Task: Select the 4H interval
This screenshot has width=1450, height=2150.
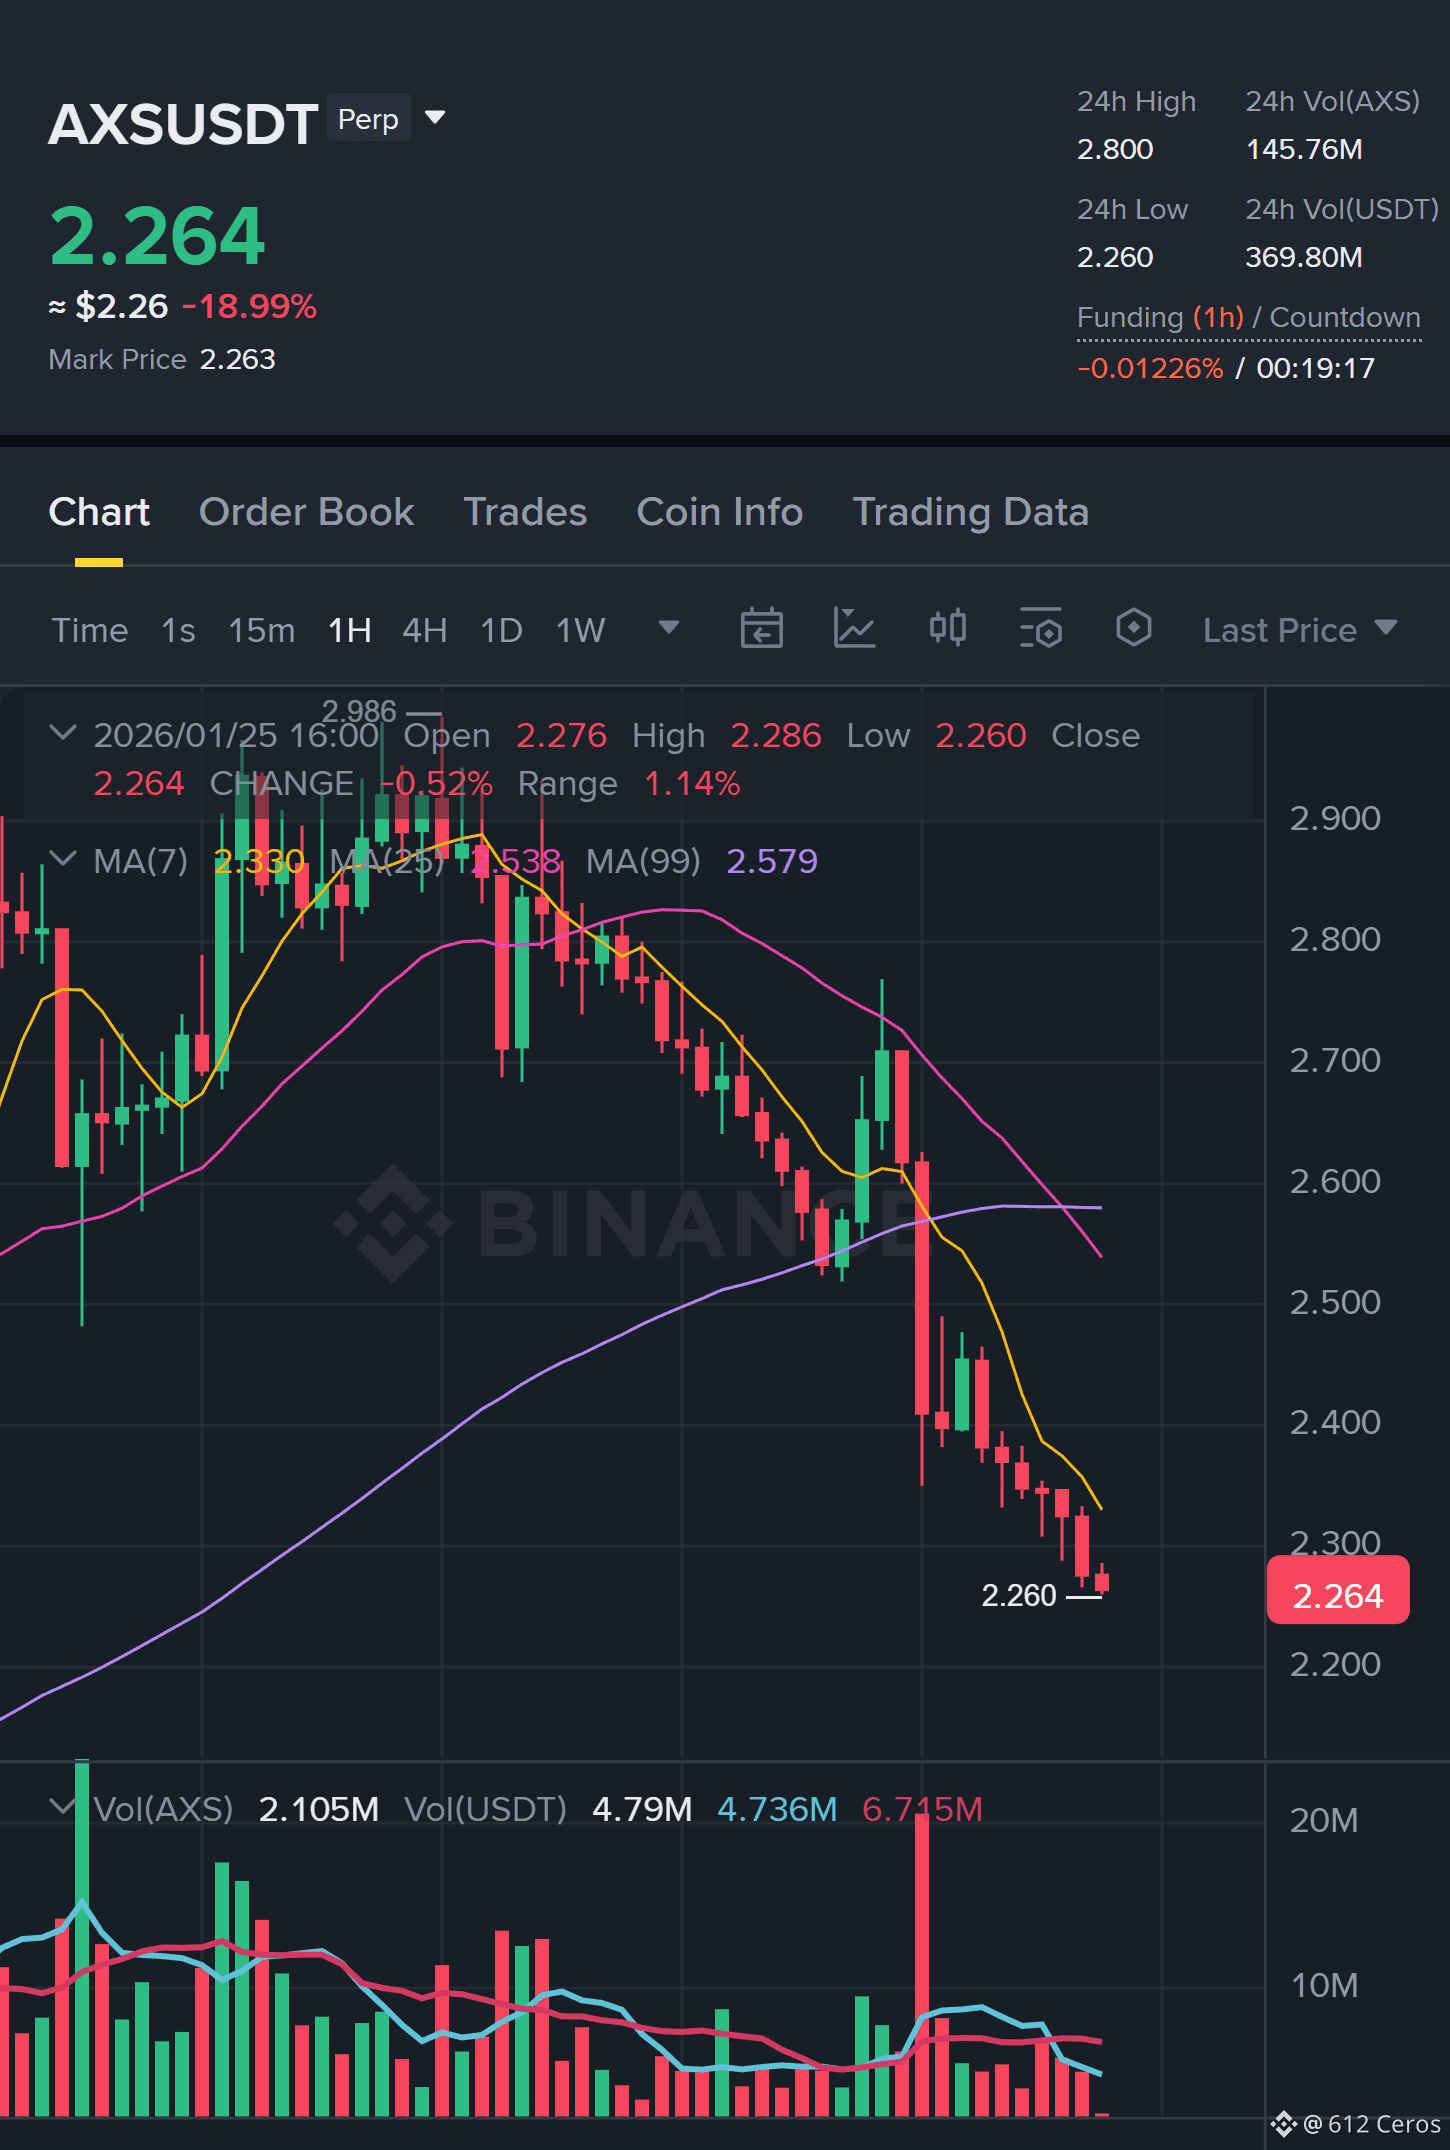Action: coord(424,630)
